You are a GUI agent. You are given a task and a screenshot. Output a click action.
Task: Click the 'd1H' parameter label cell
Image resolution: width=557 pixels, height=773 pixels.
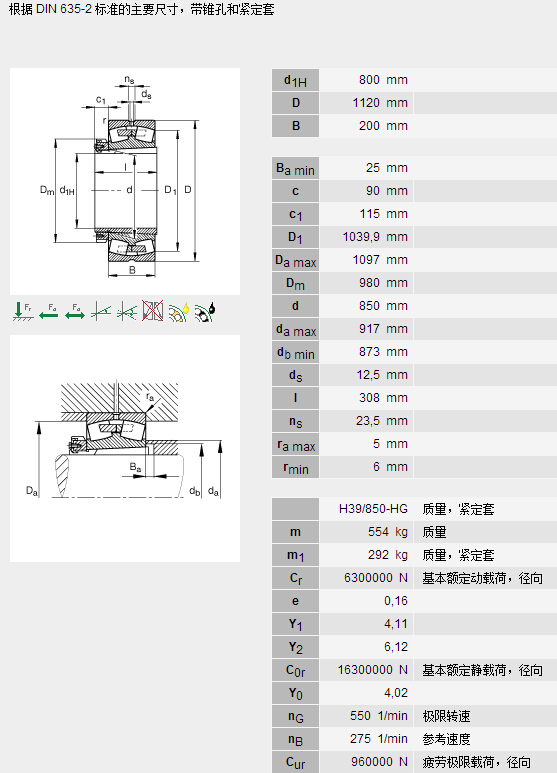tap(295, 80)
